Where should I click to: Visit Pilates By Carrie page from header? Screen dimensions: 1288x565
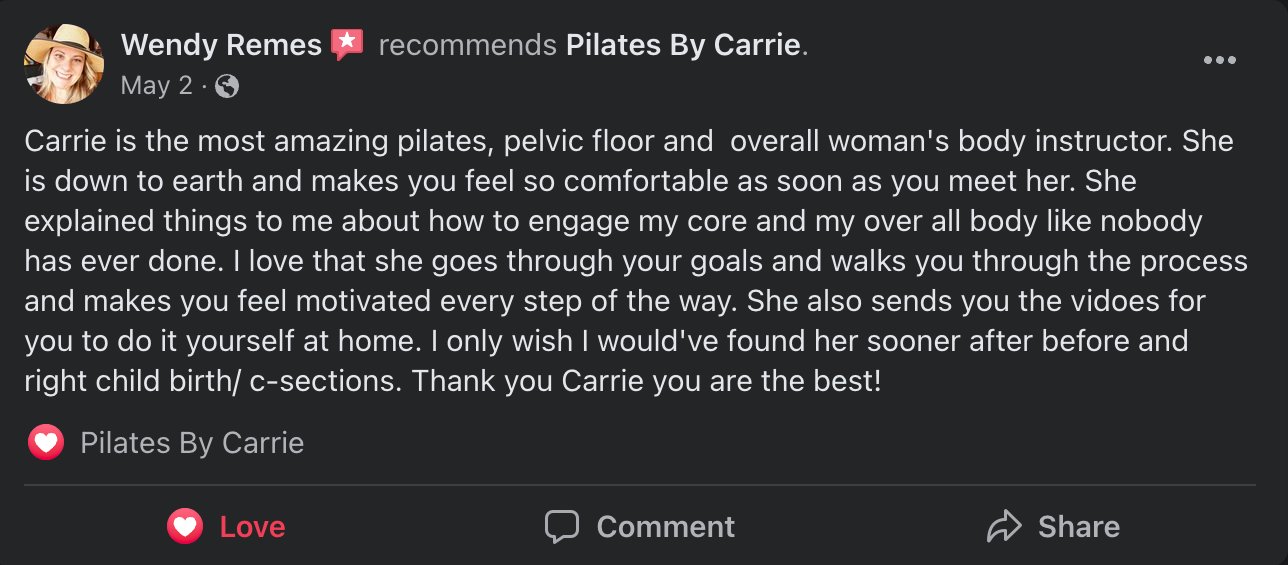(x=683, y=45)
